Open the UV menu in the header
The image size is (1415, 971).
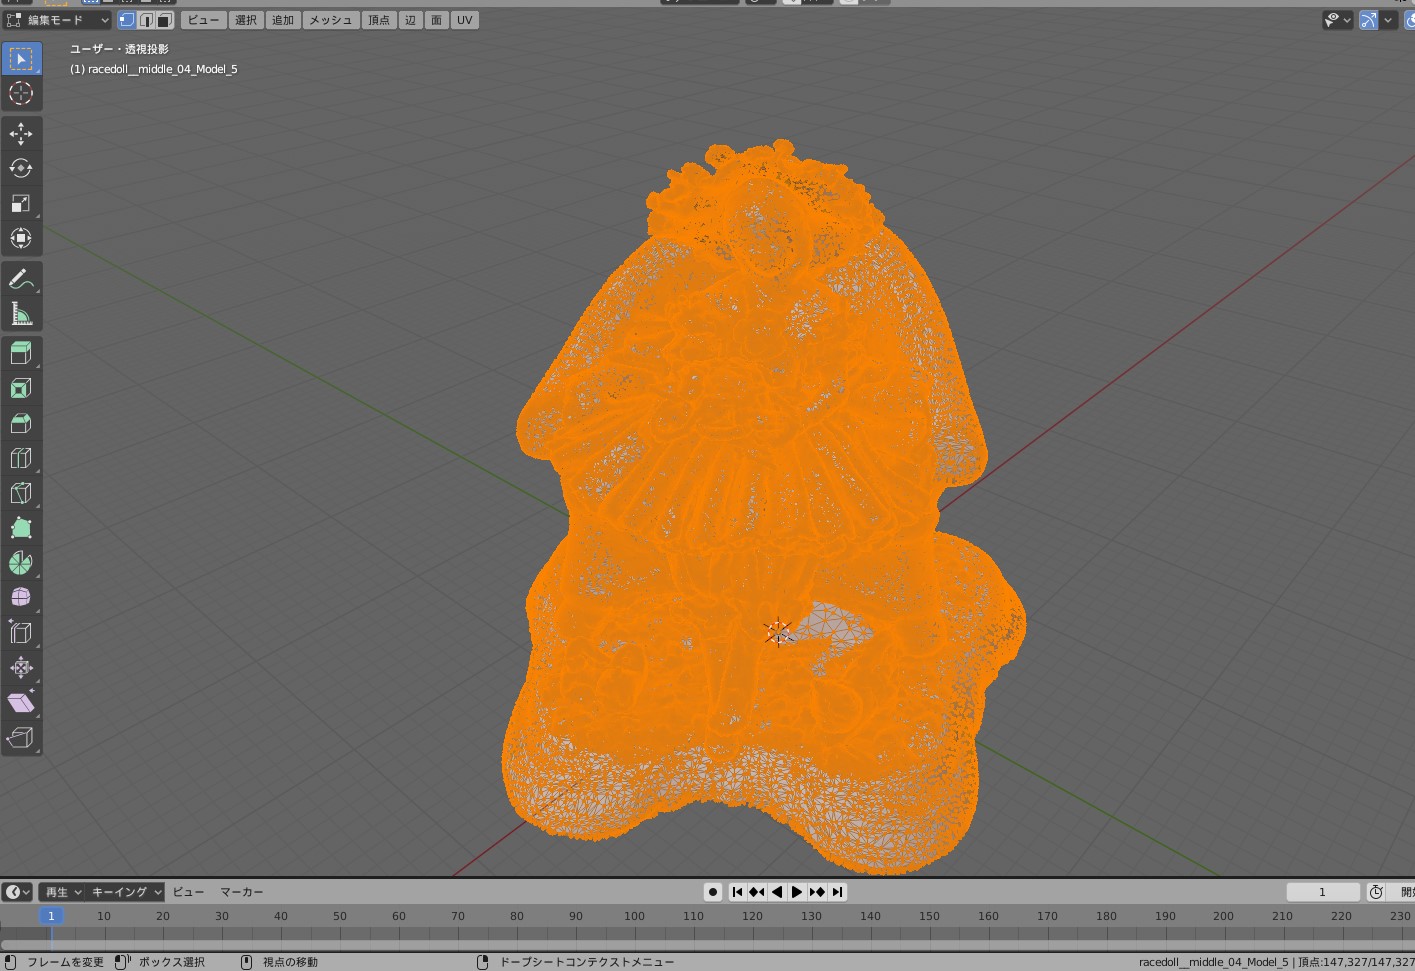(464, 20)
